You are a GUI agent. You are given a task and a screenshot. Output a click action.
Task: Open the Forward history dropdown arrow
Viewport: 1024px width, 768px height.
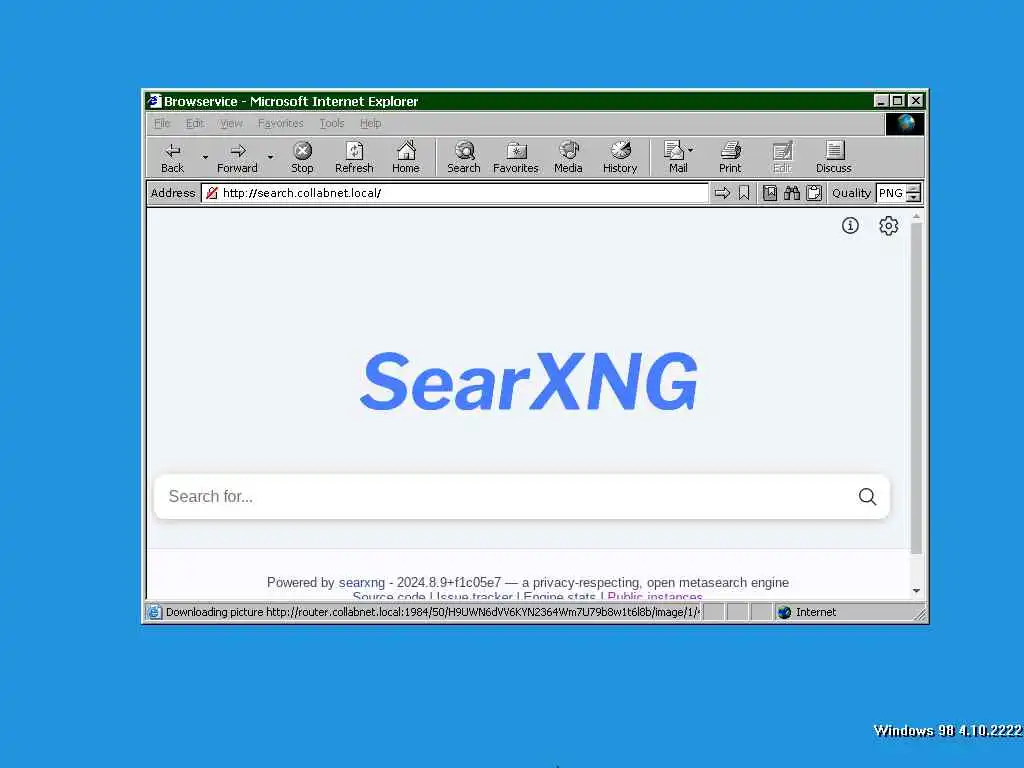[x=270, y=157]
